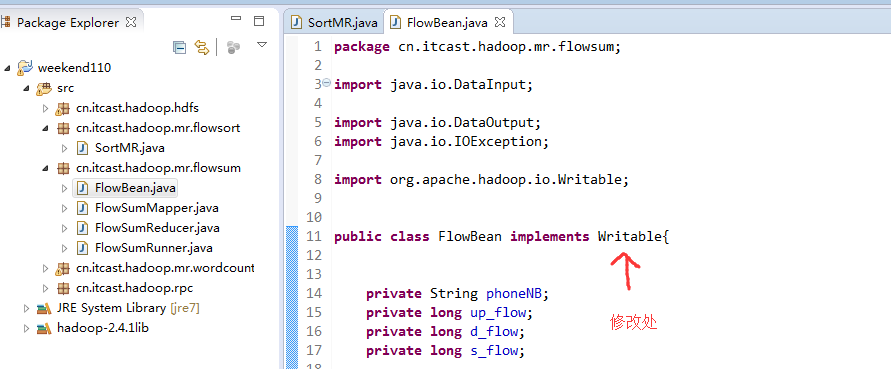The image size is (891, 369).
Task: Select the src folder label
Action: [x=65, y=88]
